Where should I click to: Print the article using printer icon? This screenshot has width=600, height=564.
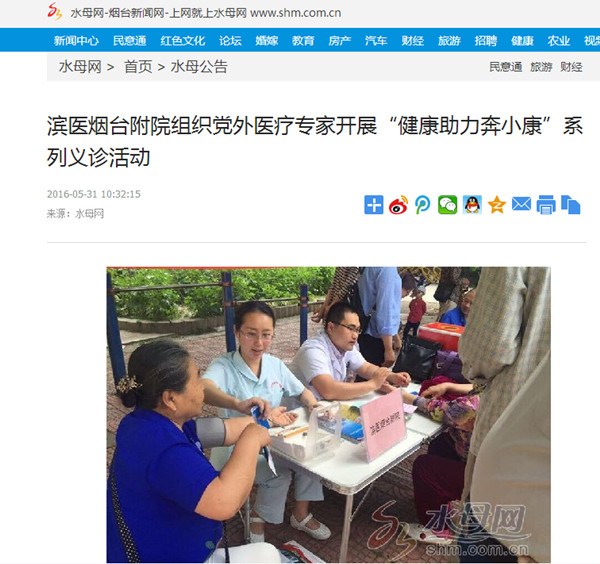coord(546,205)
